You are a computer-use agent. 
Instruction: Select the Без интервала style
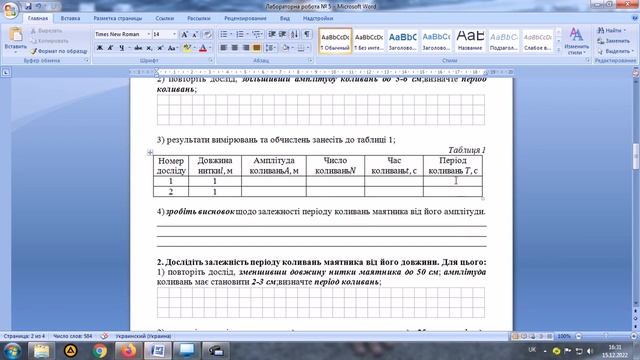[x=369, y=41]
